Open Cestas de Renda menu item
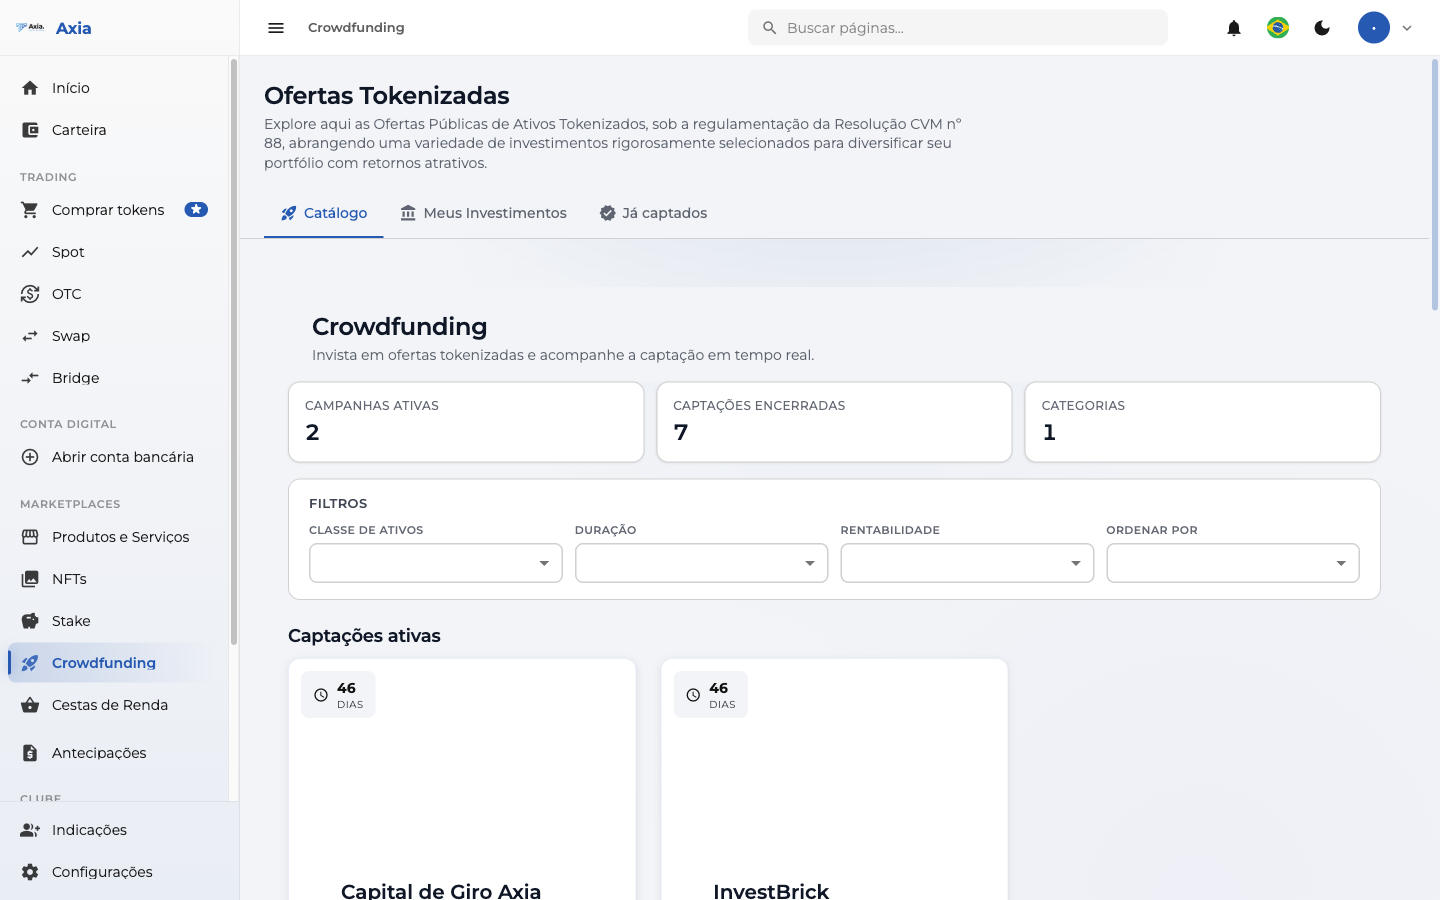 (112, 705)
